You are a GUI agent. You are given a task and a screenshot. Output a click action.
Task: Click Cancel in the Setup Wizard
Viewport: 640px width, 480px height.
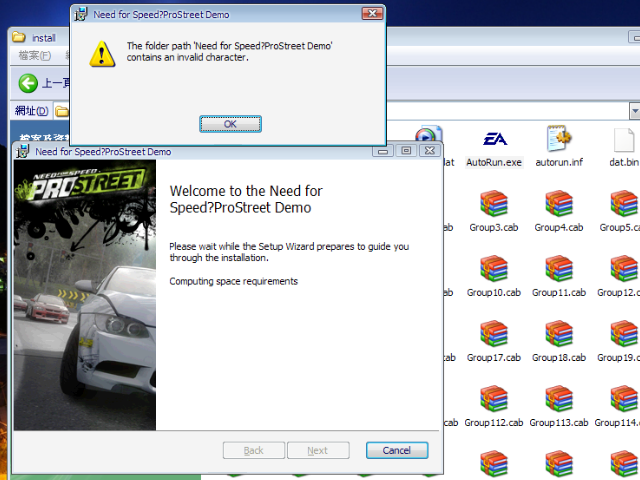397,450
